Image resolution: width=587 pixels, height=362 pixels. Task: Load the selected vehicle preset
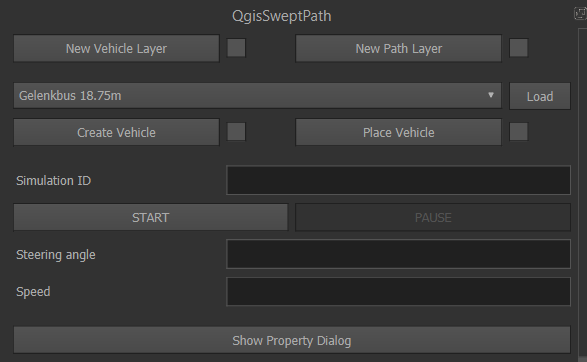coord(540,96)
